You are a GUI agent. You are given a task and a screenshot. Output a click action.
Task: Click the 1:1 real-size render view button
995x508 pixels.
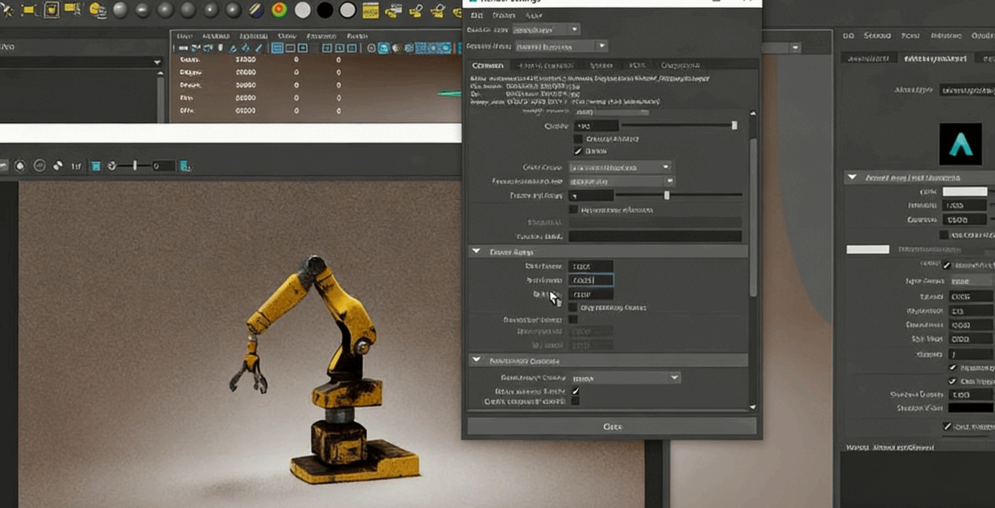point(76,166)
